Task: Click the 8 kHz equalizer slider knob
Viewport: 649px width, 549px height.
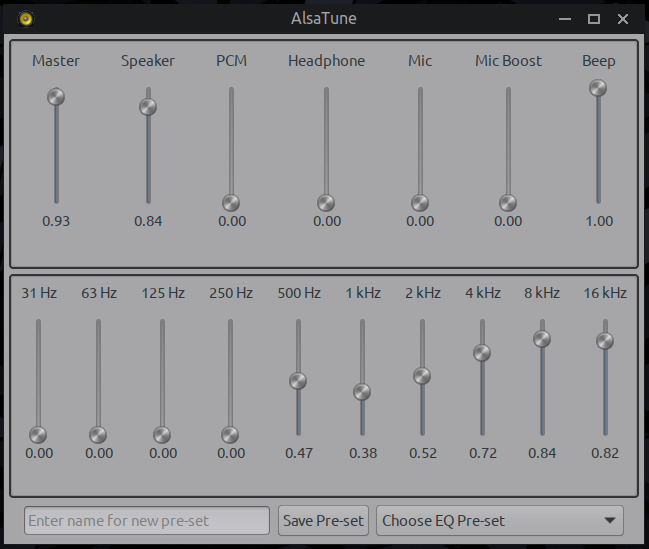Action: coord(542,339)
